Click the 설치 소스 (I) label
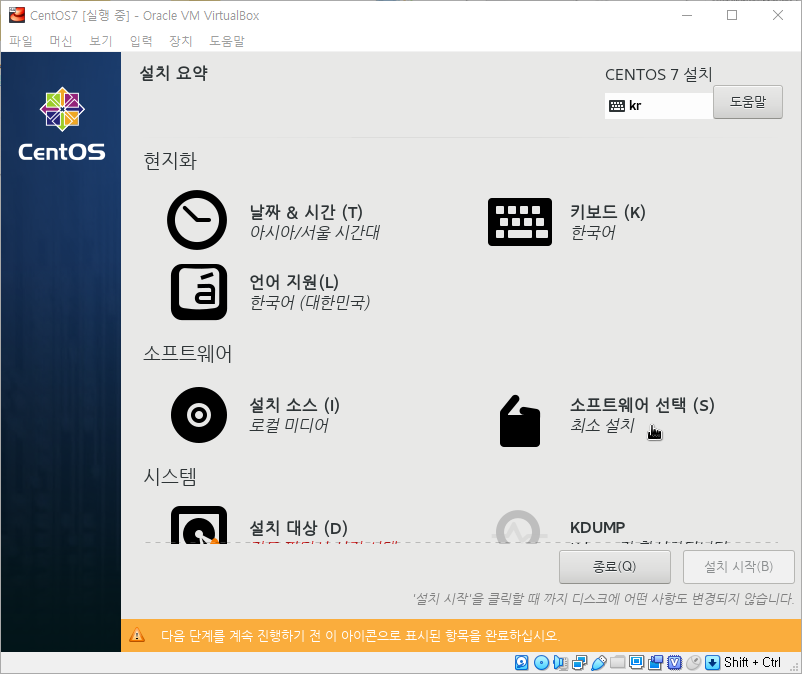Viewport: 802px width, 674px height. (x=294, y=405)
